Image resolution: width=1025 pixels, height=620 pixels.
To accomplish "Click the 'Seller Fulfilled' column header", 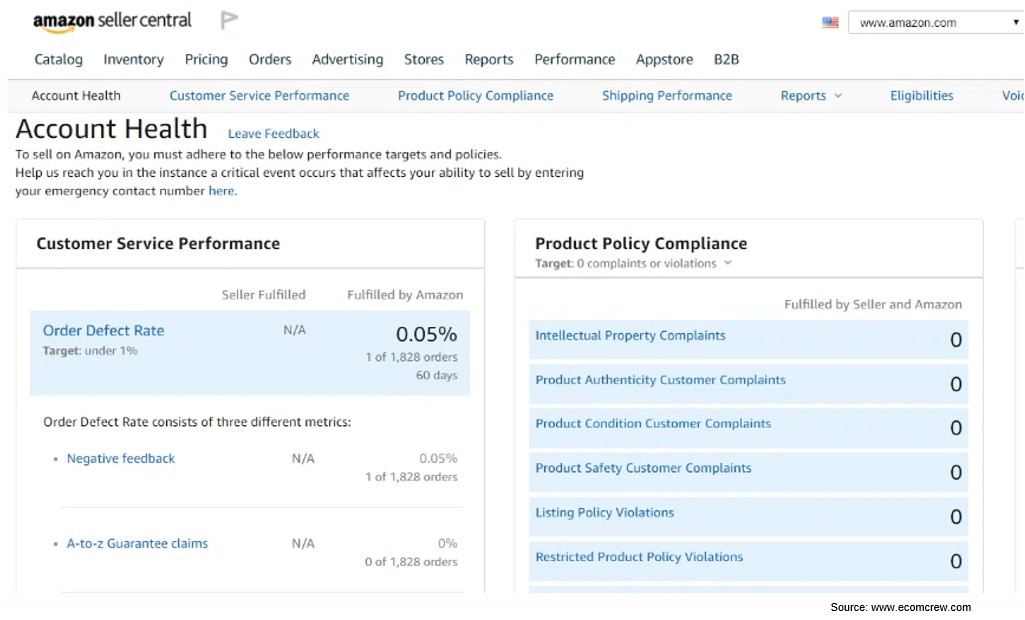I will pyautogui.click(x=263, y=295).
